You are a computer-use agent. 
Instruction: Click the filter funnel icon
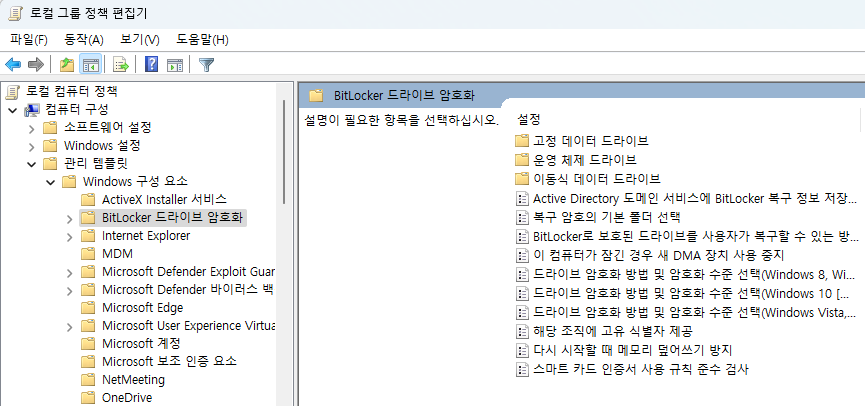206,65
